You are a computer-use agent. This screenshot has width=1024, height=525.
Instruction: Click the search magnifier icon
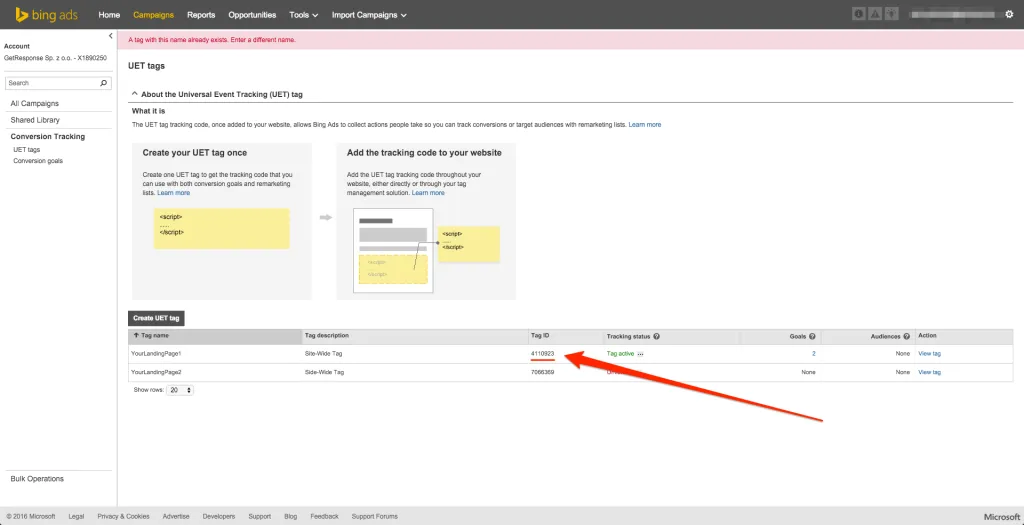pyautogui.click(x=103, y=83)
